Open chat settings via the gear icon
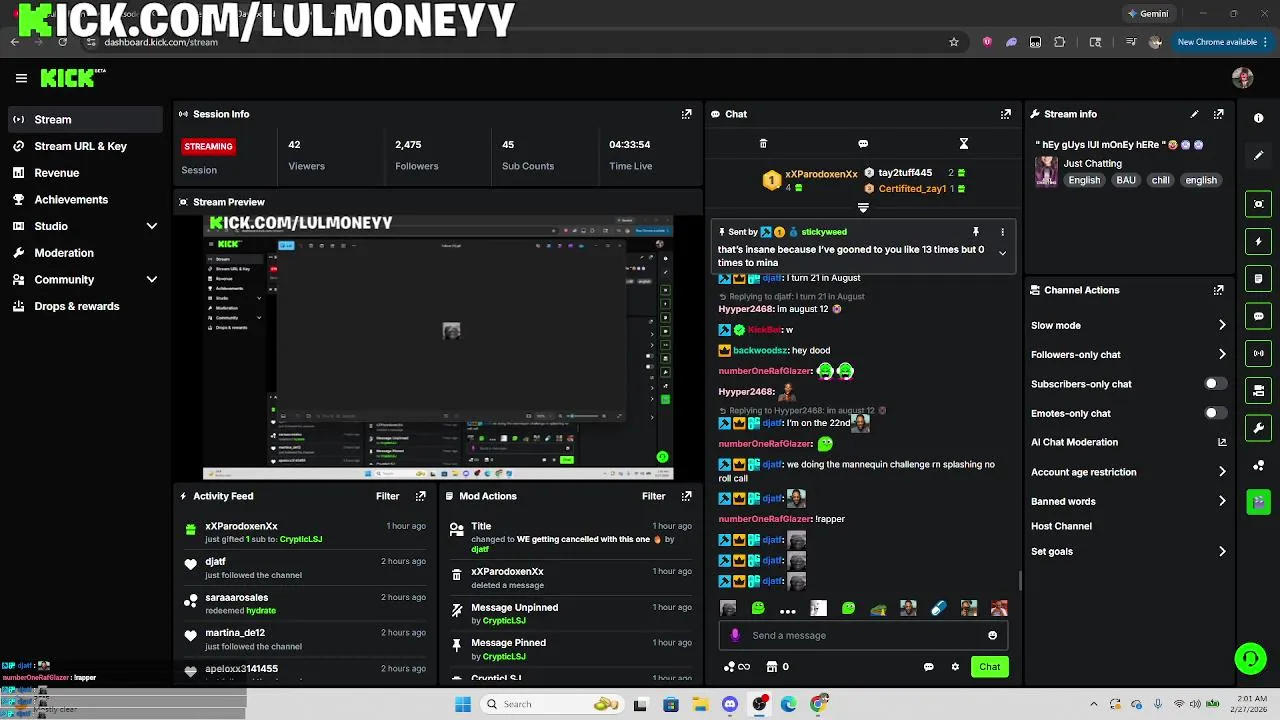Screen dimensions: 1280x720 pos(955,667)
